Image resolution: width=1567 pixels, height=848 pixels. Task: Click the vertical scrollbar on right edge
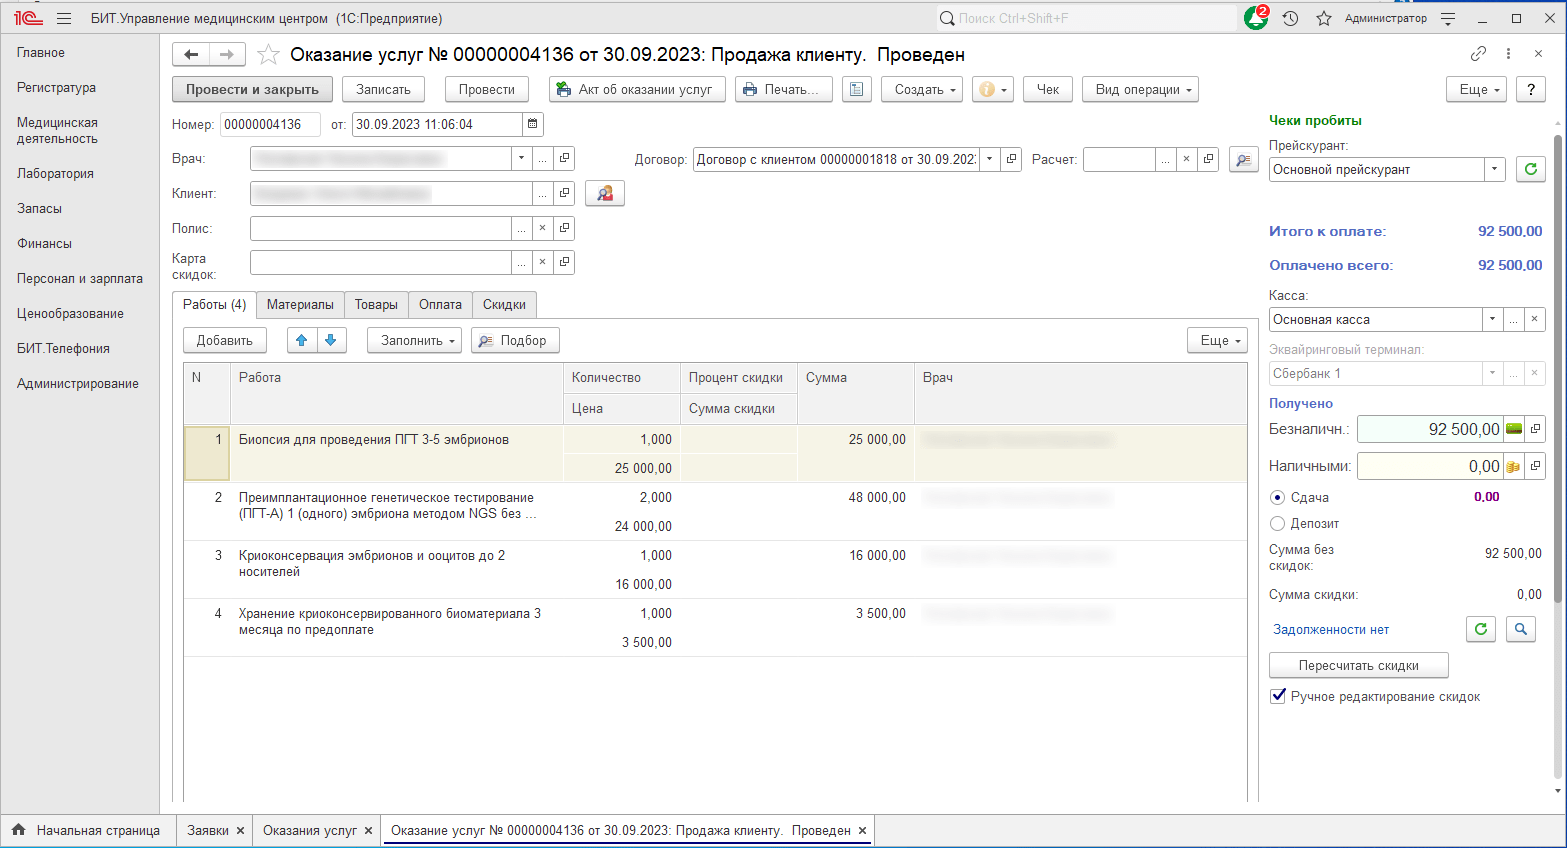(x=1557, y=450)
